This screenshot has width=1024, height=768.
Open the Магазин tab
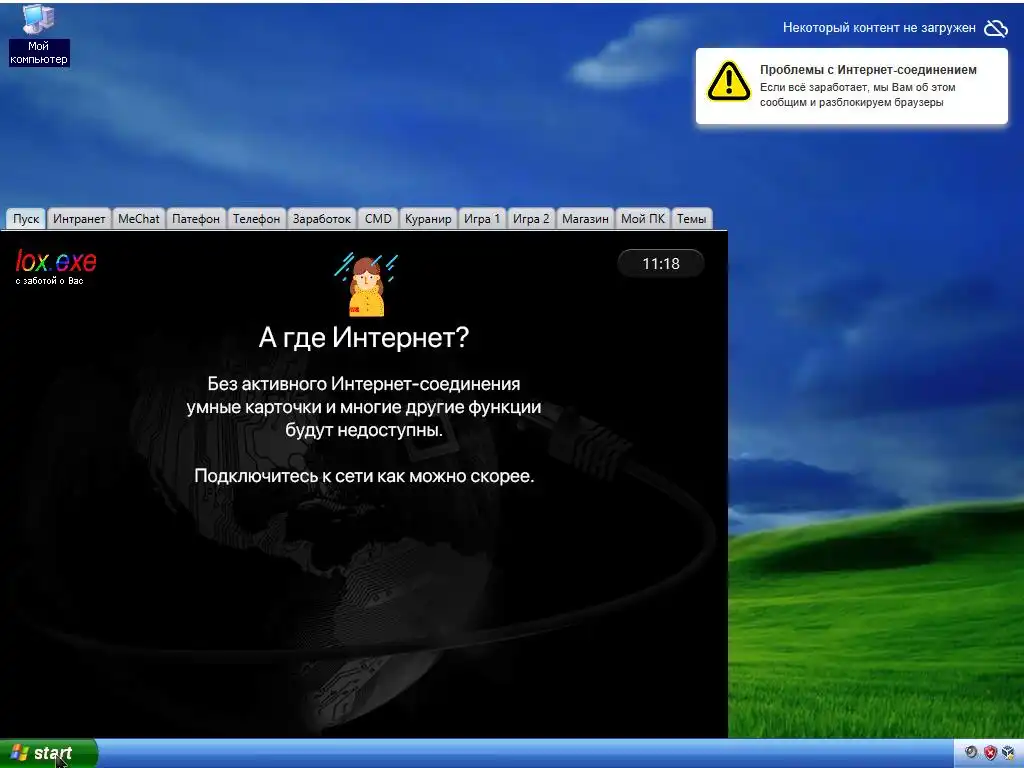(585, 219)
